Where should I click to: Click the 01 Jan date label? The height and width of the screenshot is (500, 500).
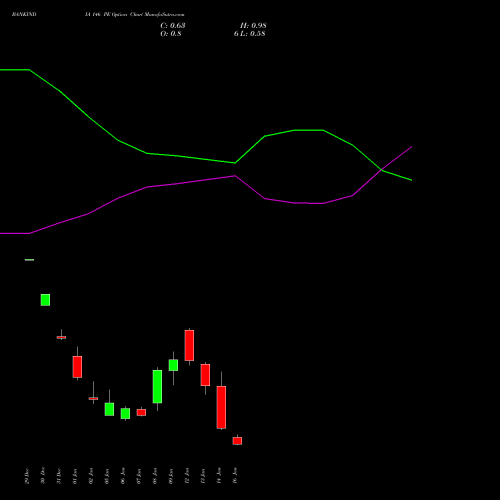pyautogui.click(x=75, y=476)
